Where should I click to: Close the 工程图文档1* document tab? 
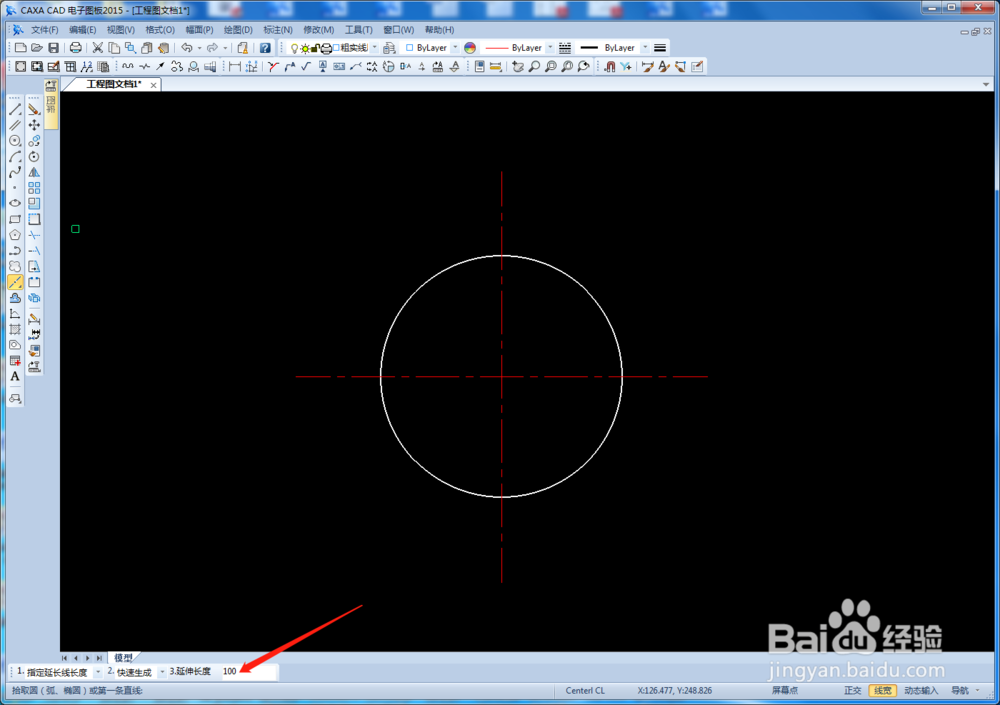pos(153,85)
